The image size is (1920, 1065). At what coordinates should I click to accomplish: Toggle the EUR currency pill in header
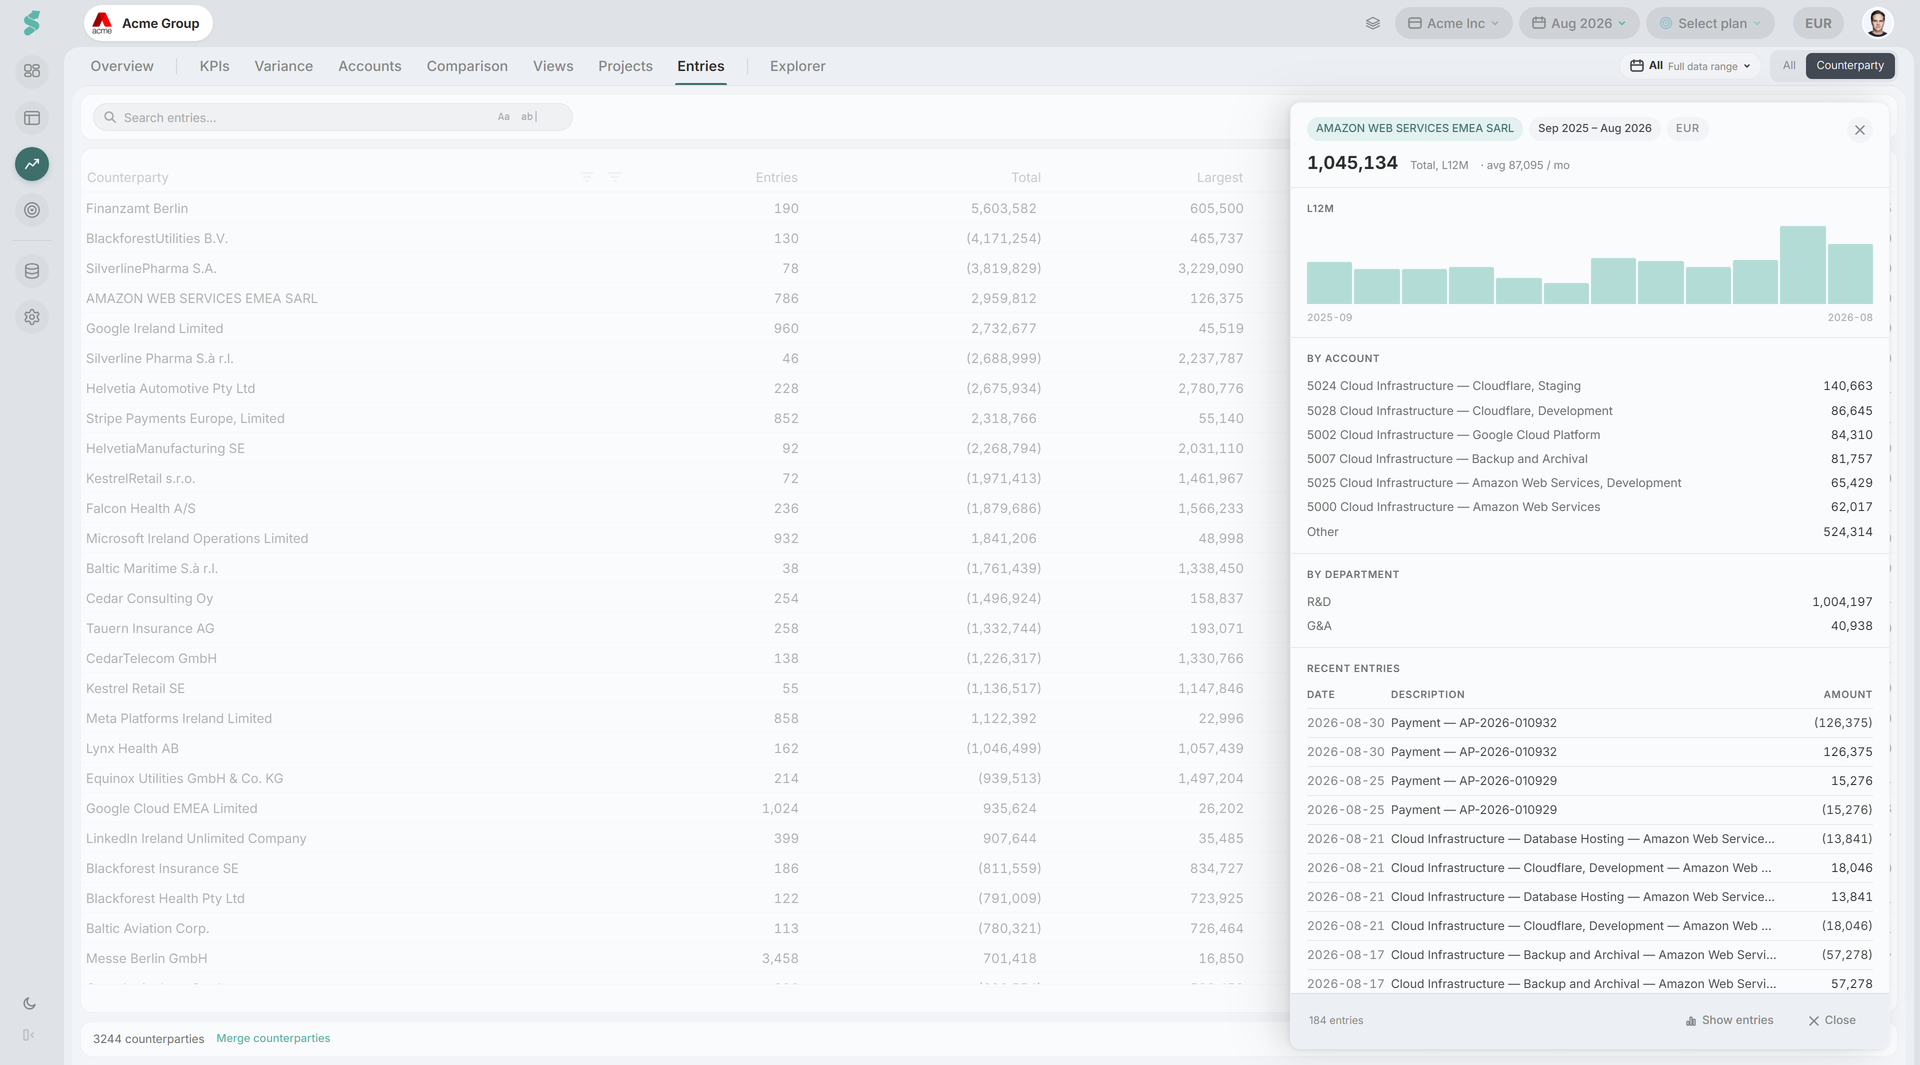pyautogui.click(x=1818, y=23)
